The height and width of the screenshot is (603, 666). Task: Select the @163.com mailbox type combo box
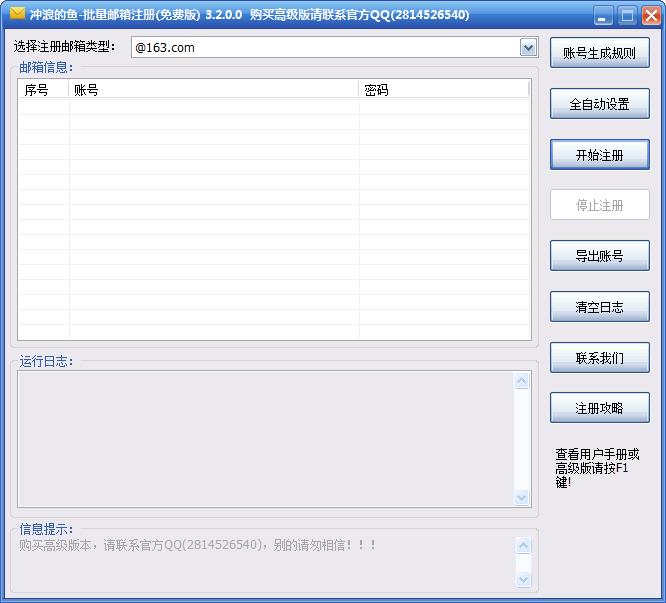tap(325, 47)
